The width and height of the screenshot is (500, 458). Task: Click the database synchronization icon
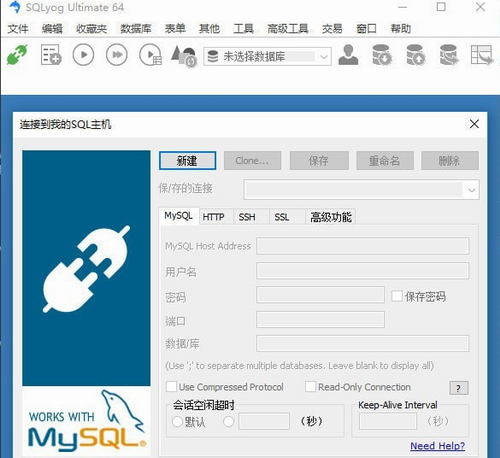449,55
